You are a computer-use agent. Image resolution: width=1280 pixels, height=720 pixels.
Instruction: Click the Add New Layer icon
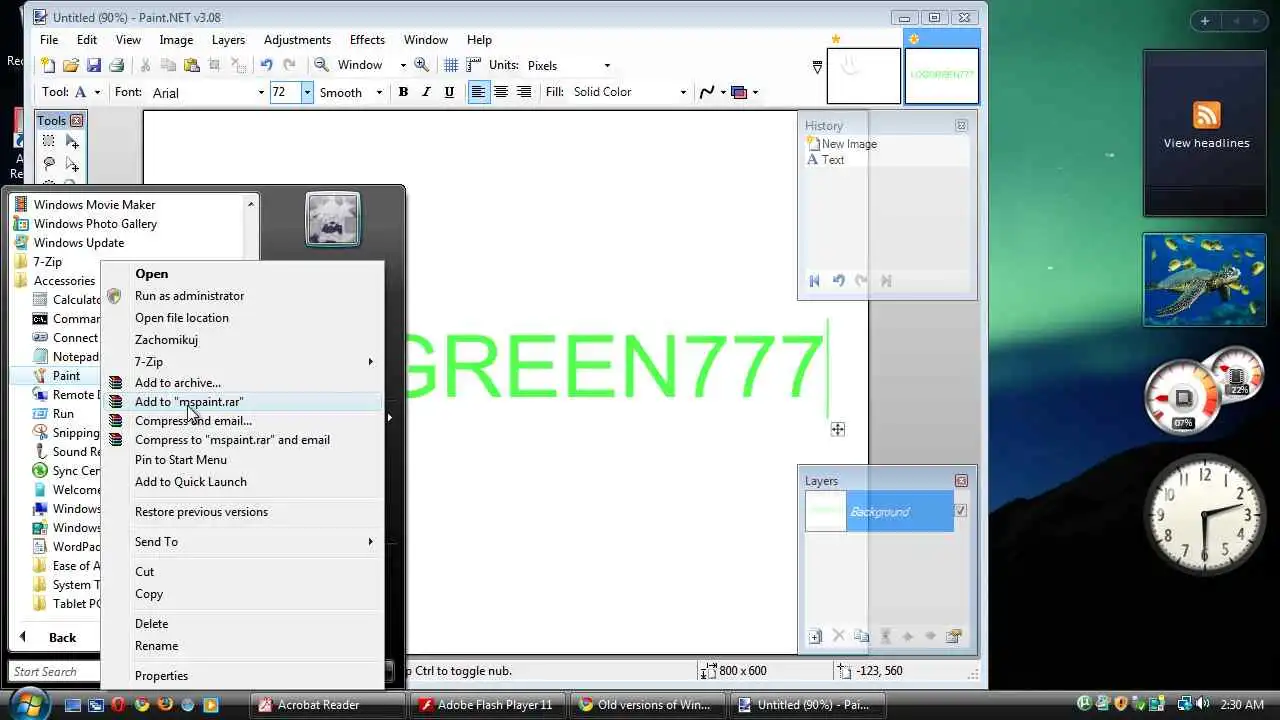[815, 636]
